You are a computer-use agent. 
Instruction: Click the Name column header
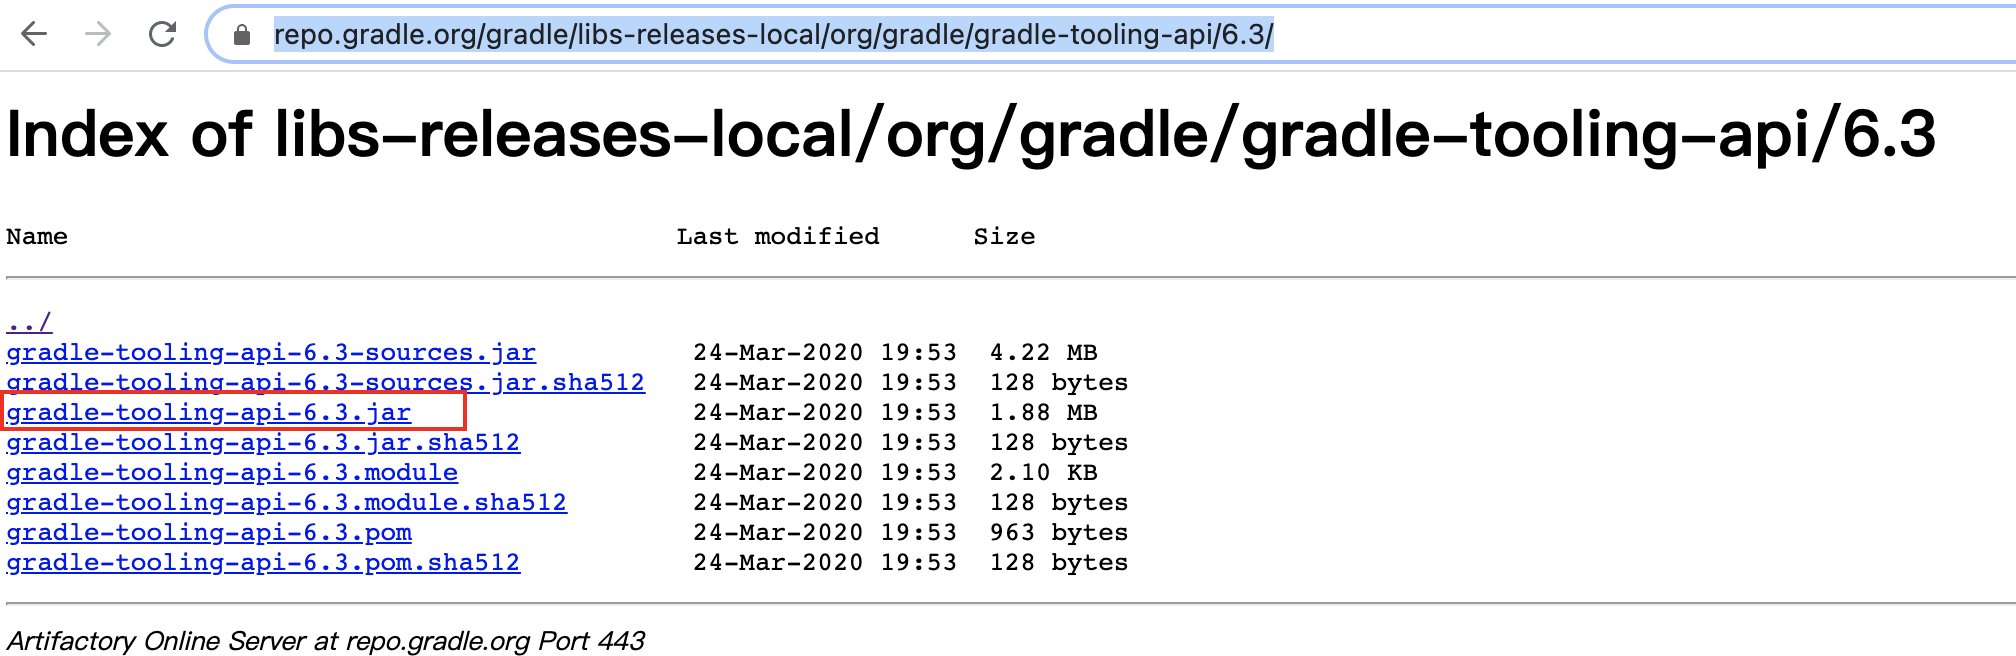37,236
